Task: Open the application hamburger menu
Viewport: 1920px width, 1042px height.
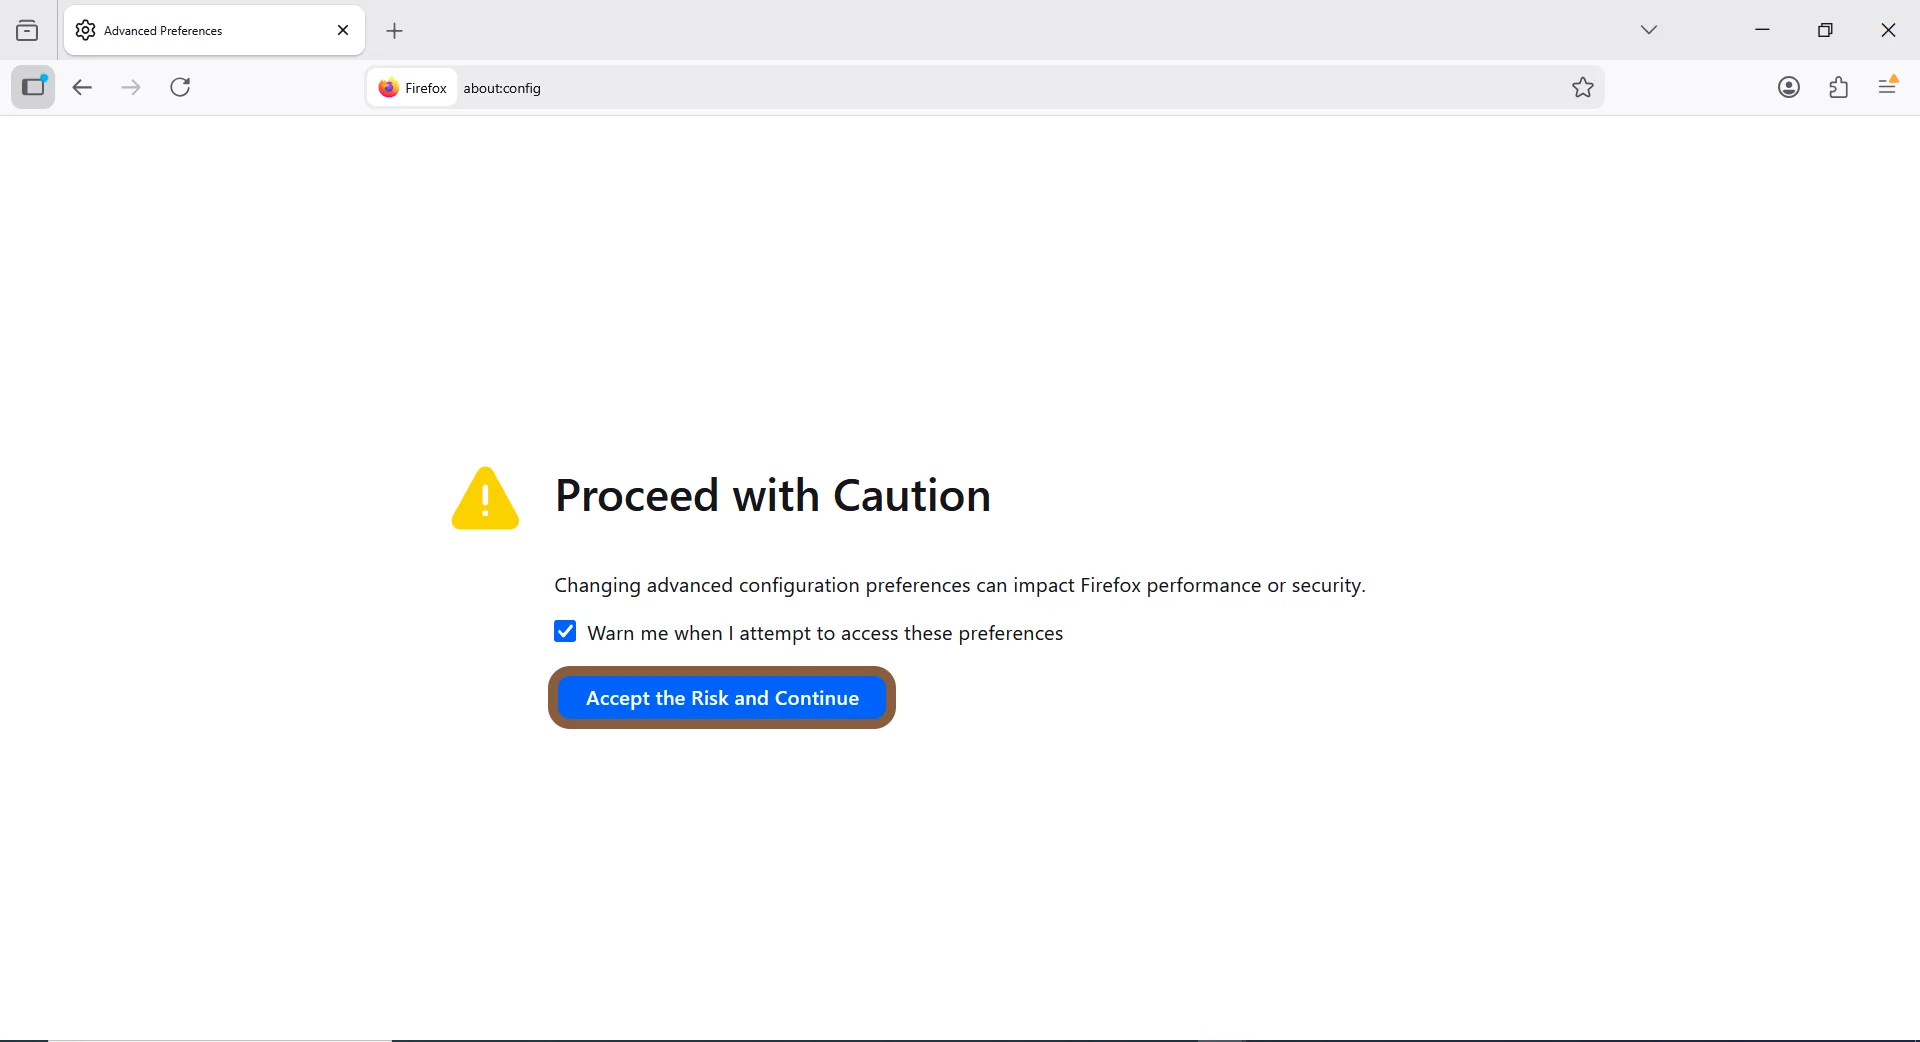Action: click(x=1889, y=87)
